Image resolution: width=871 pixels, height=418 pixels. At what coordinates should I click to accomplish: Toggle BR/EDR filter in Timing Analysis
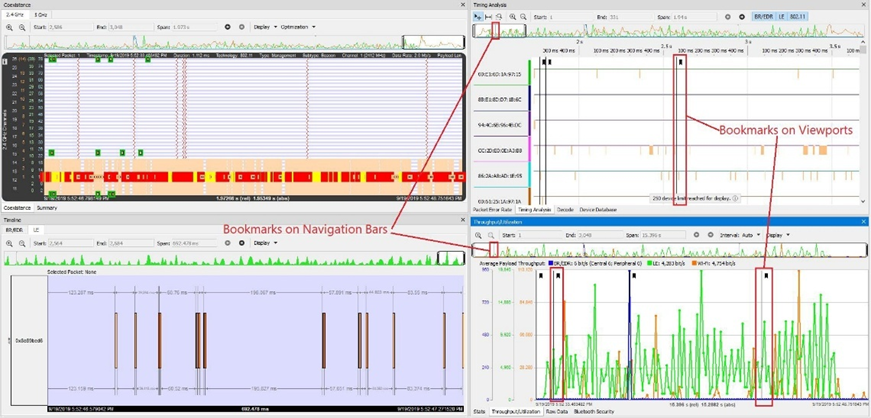(x=764, y=17)
